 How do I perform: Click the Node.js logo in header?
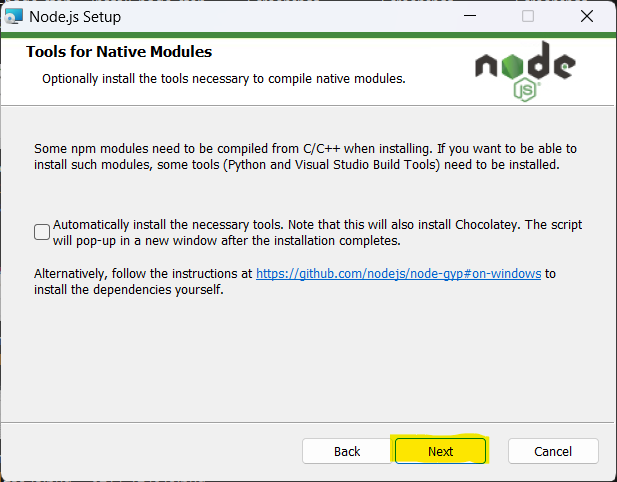tap(525, 71)
